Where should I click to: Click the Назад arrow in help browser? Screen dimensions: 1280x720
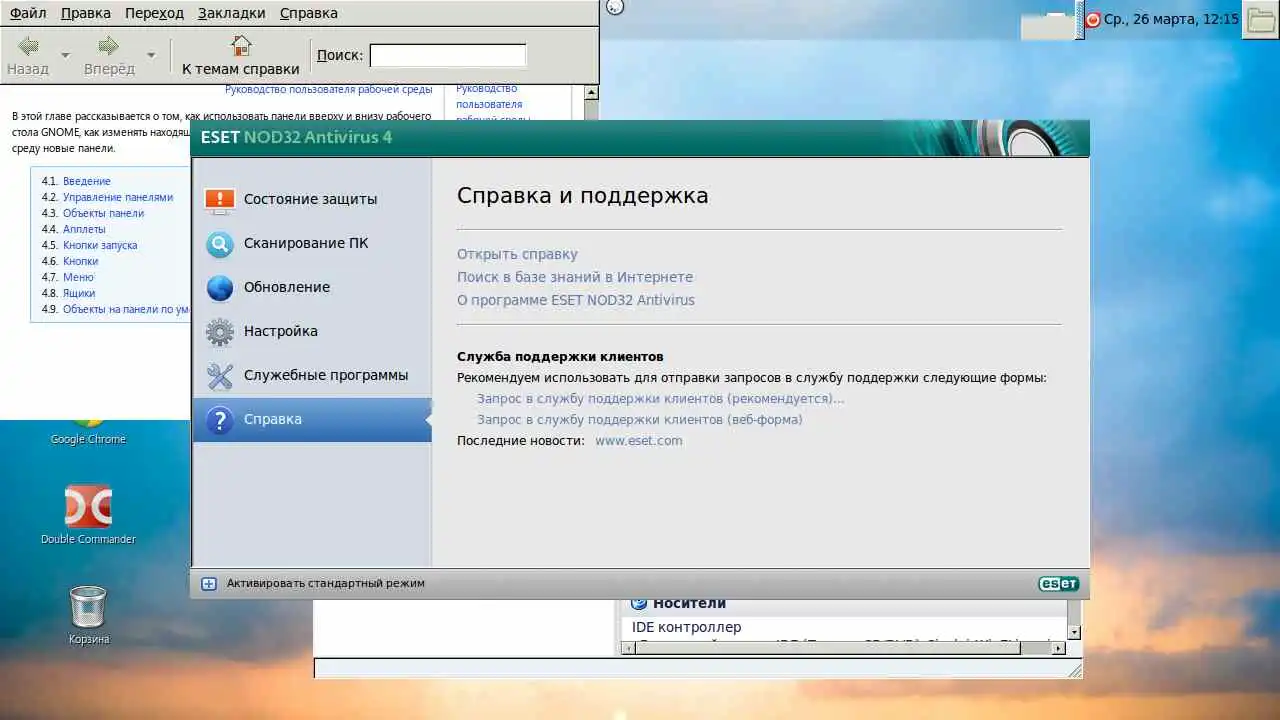click(29, 46)
